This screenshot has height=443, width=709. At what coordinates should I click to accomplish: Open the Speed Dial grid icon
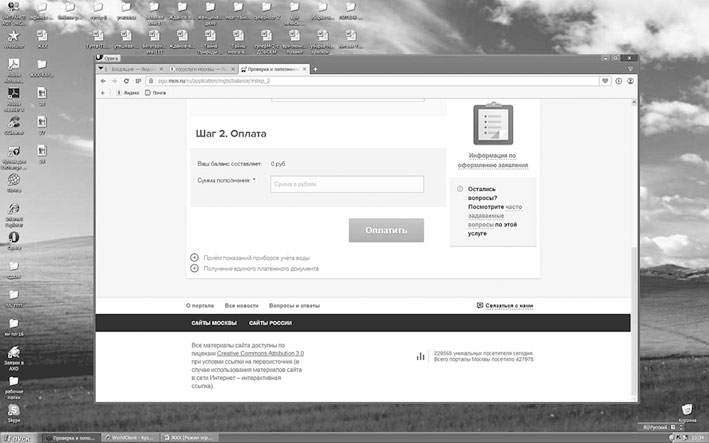[138, 81]
